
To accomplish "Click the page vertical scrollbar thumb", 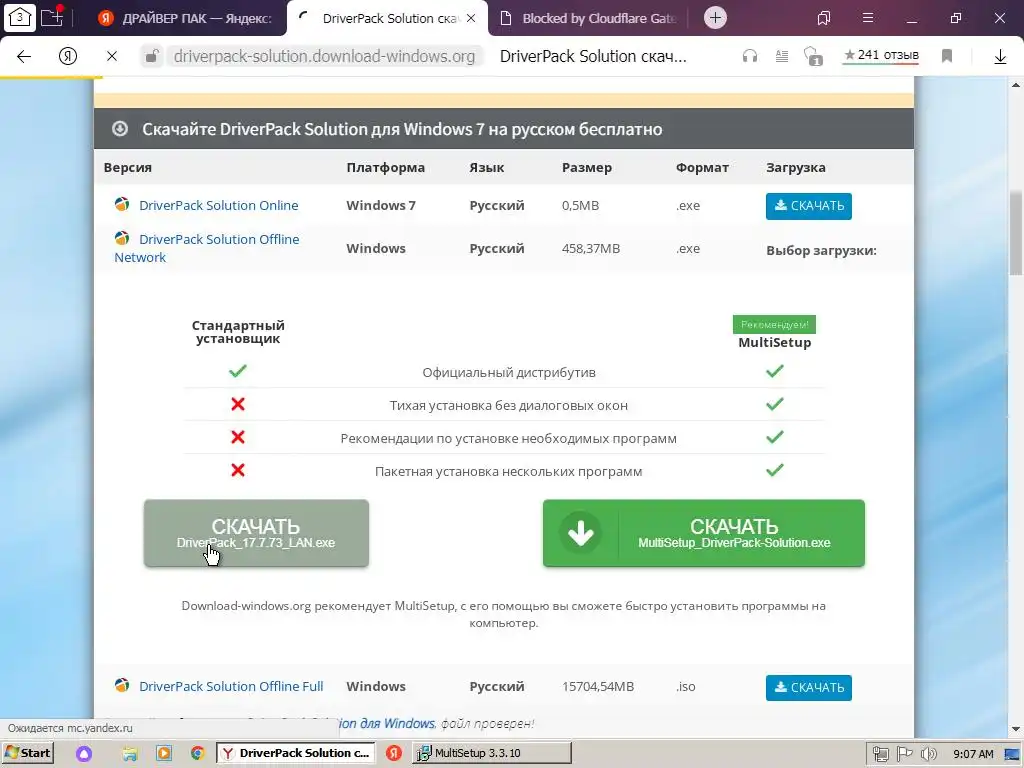I will click(1016, 232).
